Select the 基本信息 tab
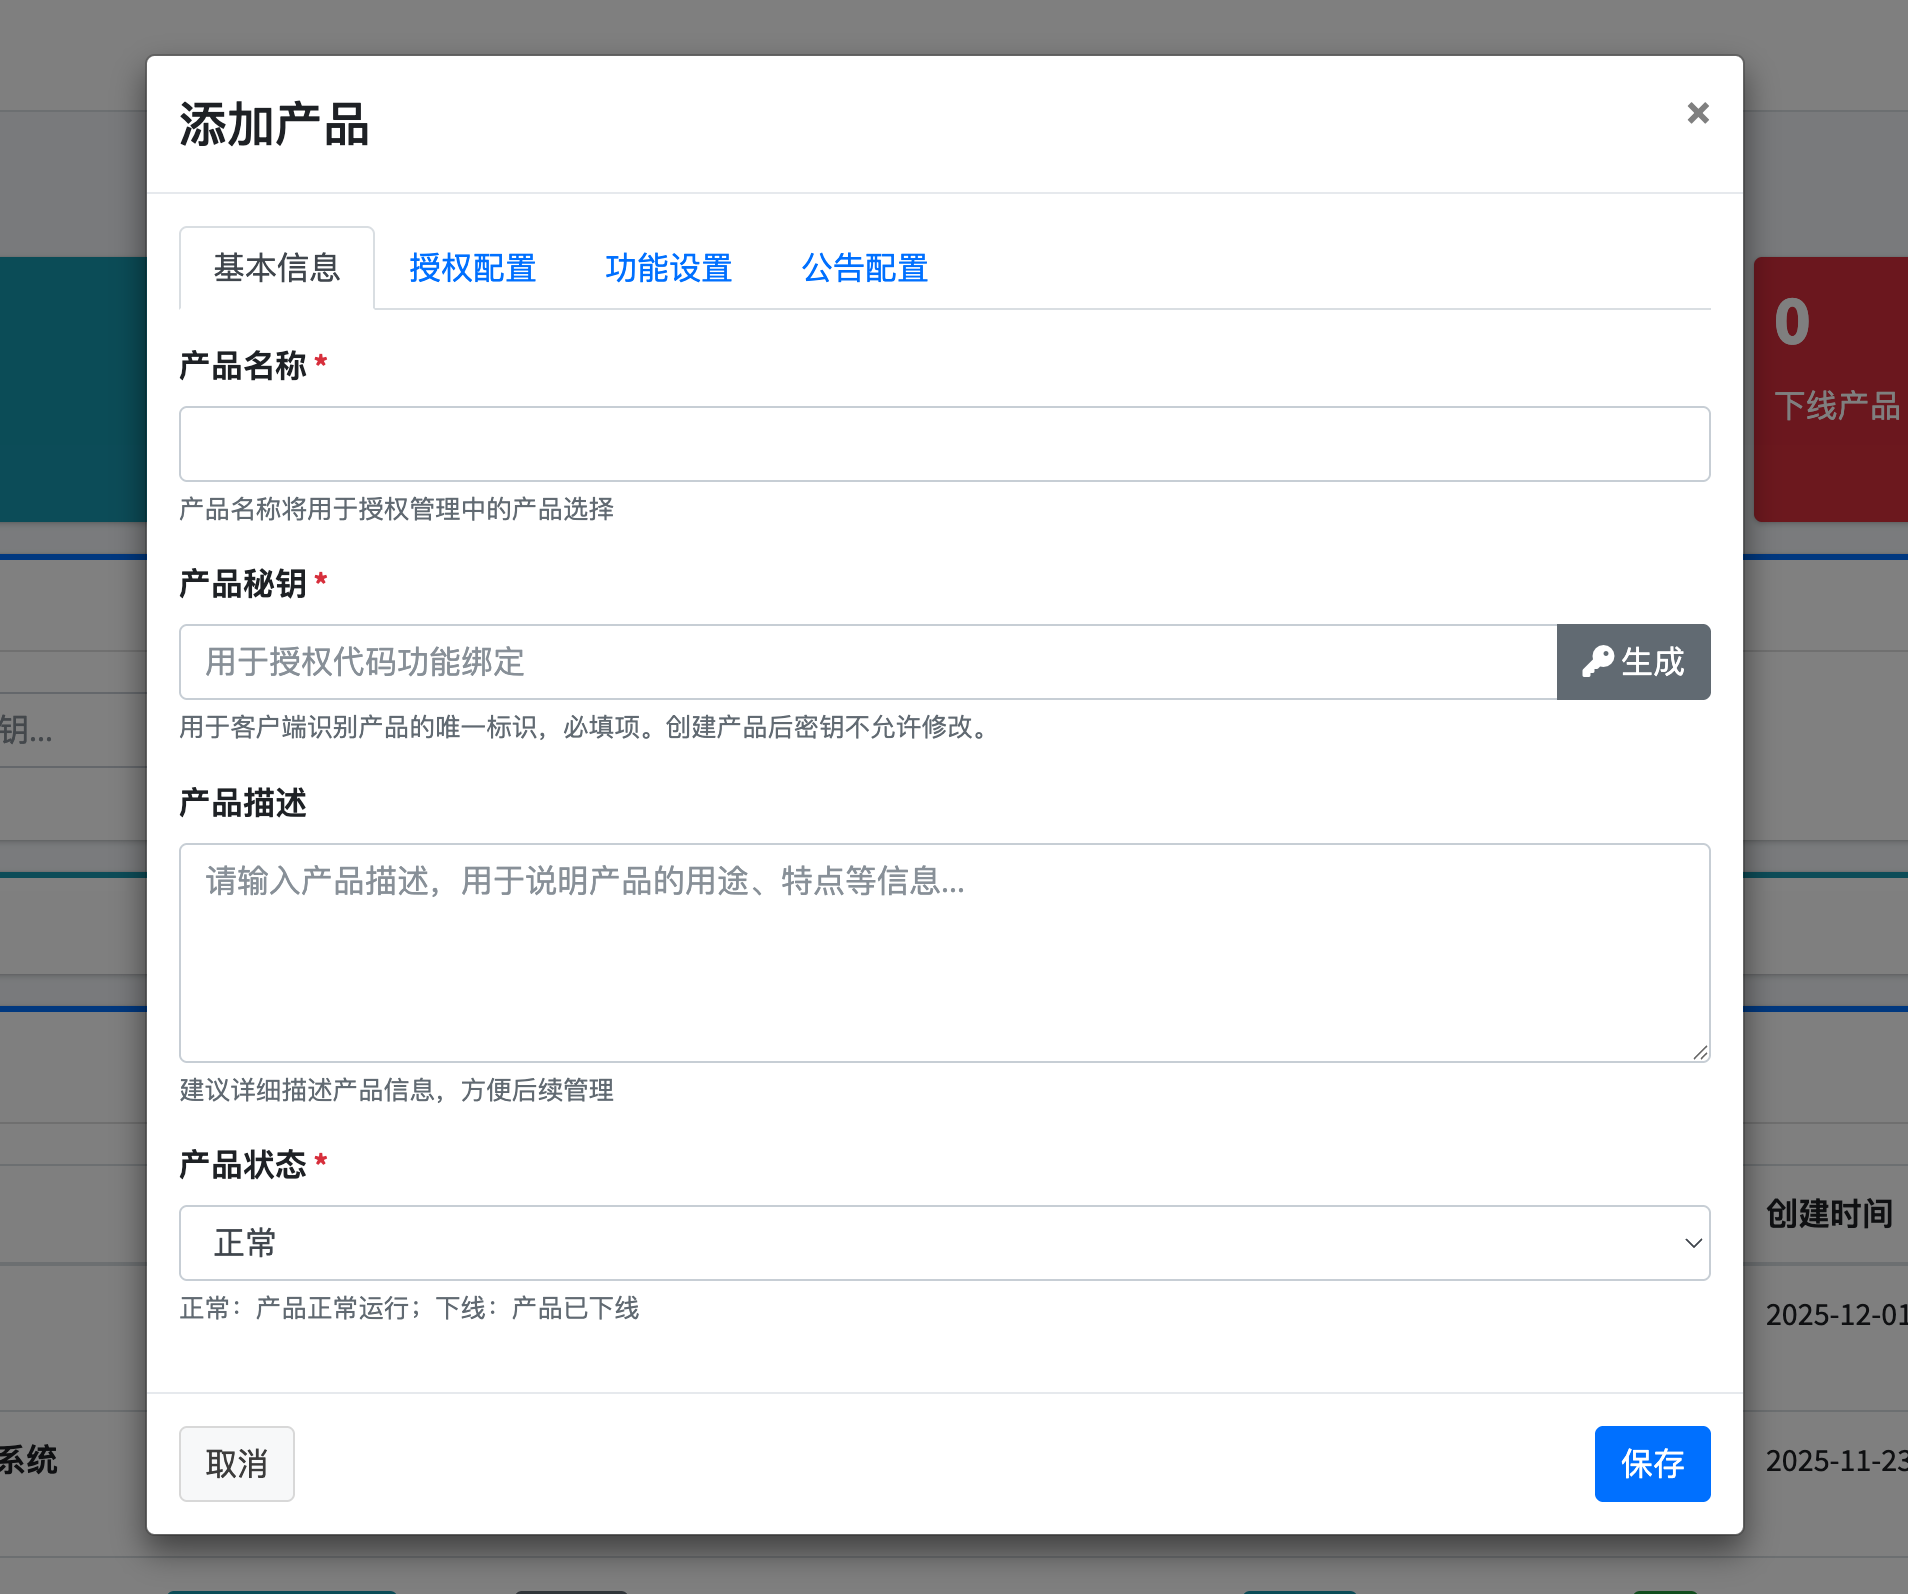The height and width of the screenshot is (1594, 1908). click(276, 268)
